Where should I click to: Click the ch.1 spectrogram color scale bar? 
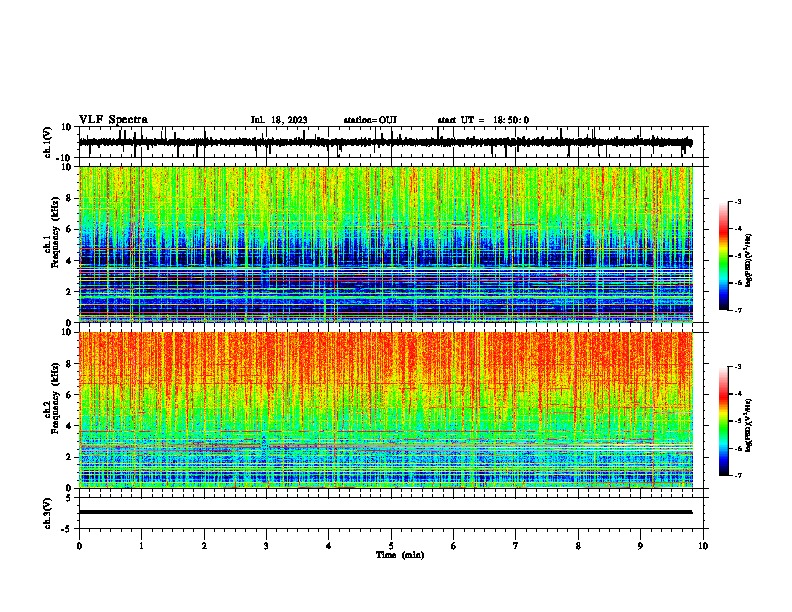724,256
